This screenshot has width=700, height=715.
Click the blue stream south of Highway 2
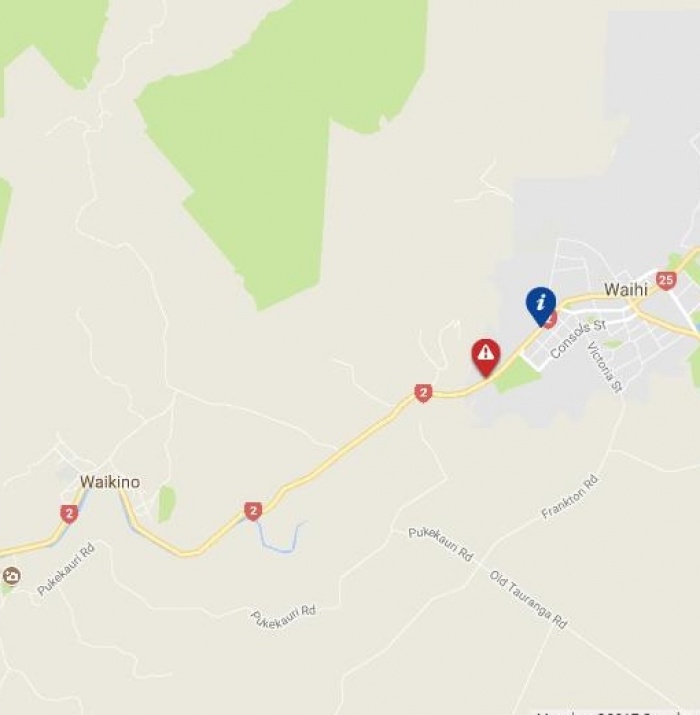click(280, 537)
